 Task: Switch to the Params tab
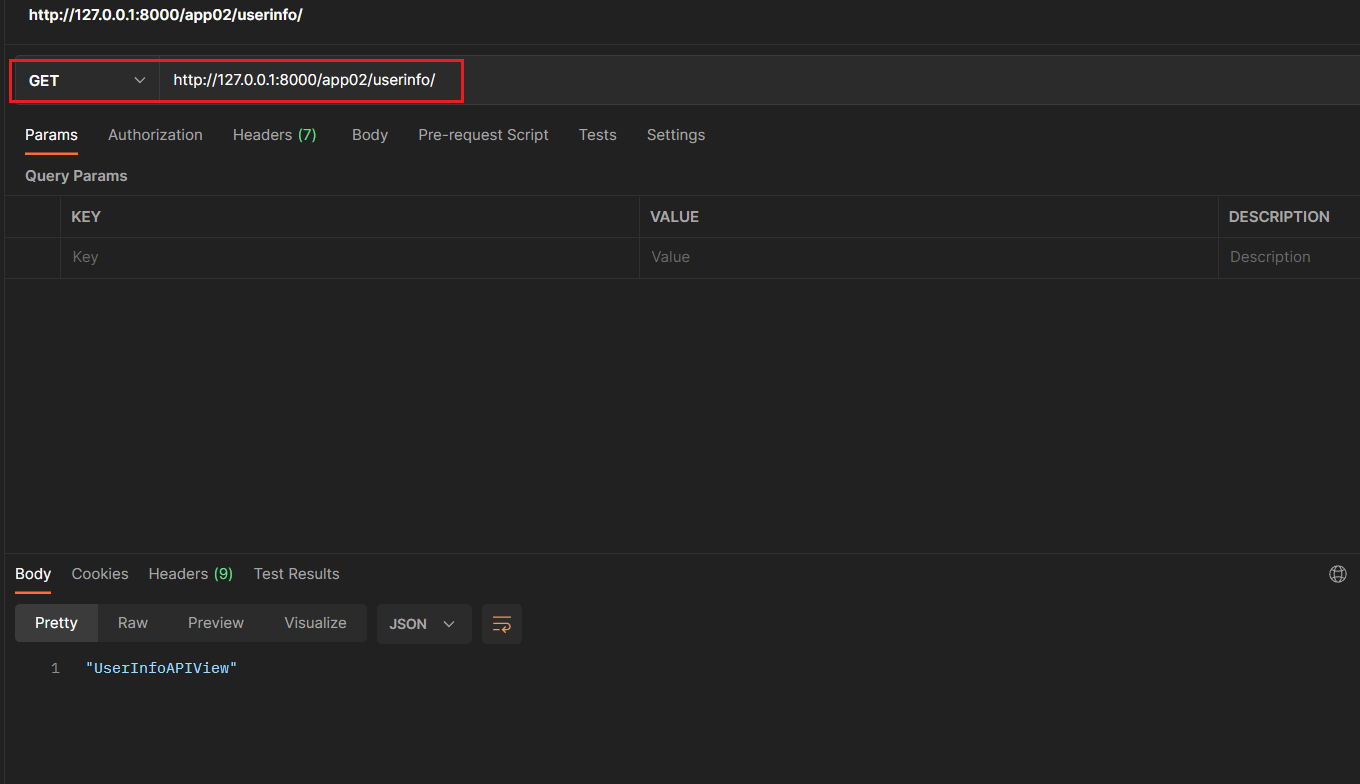pyautogui.click(x=51, y=135)
